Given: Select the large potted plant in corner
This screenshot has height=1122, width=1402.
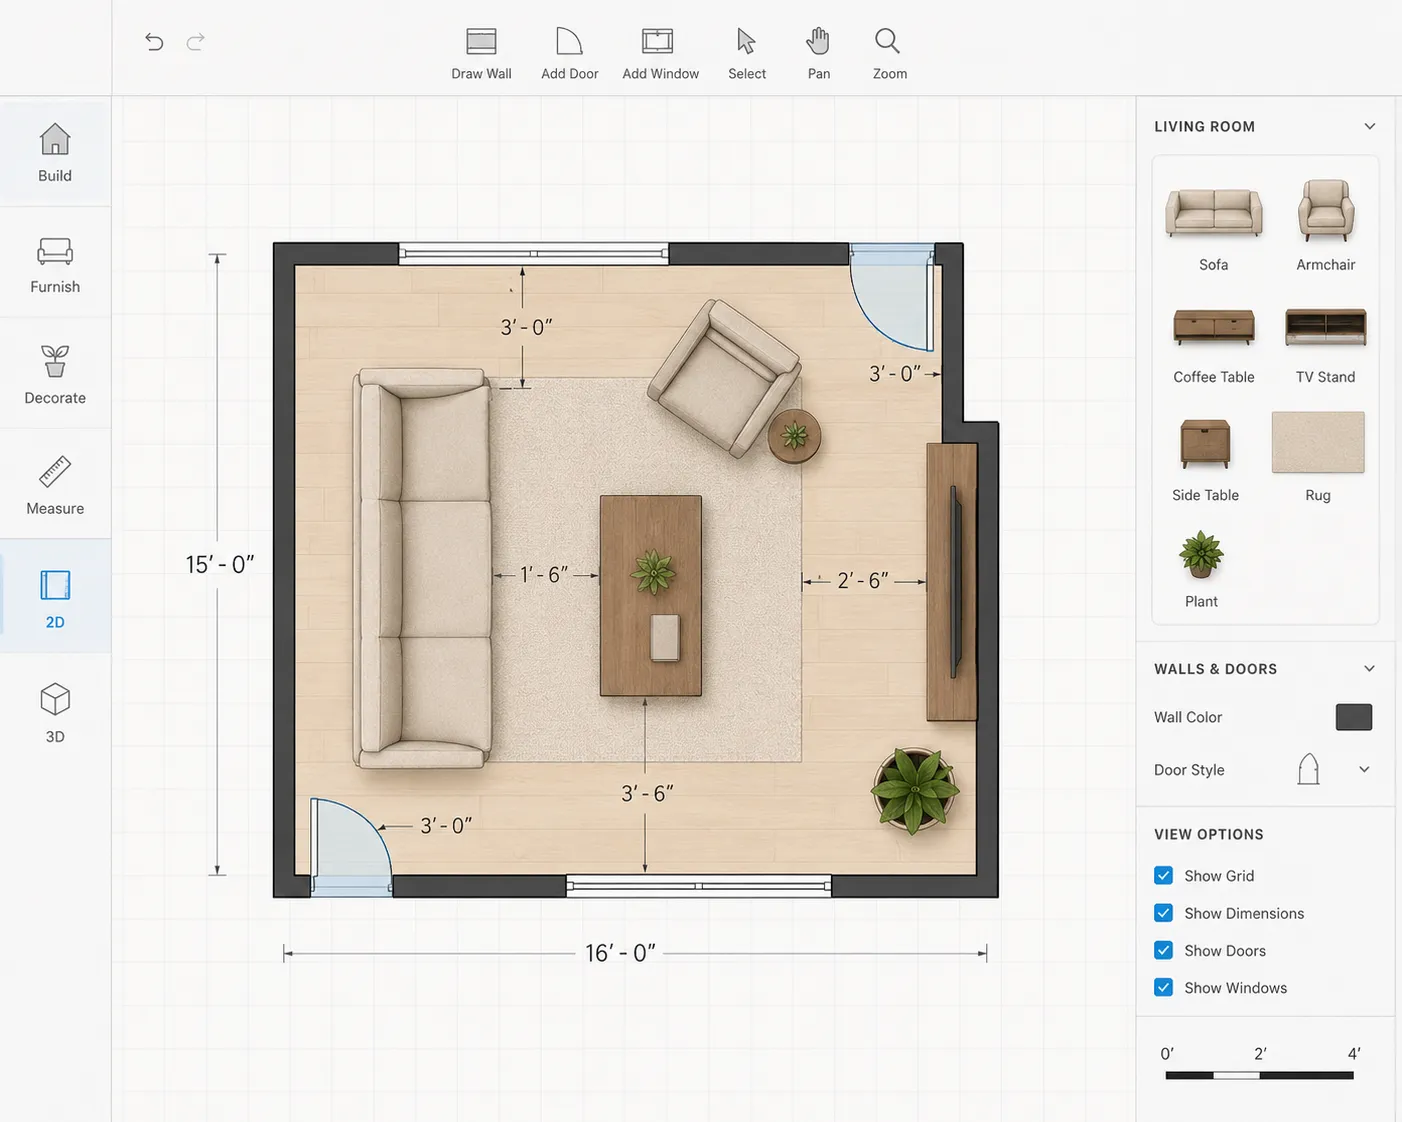Looking at the screenshot, I should tap(915, 790).
